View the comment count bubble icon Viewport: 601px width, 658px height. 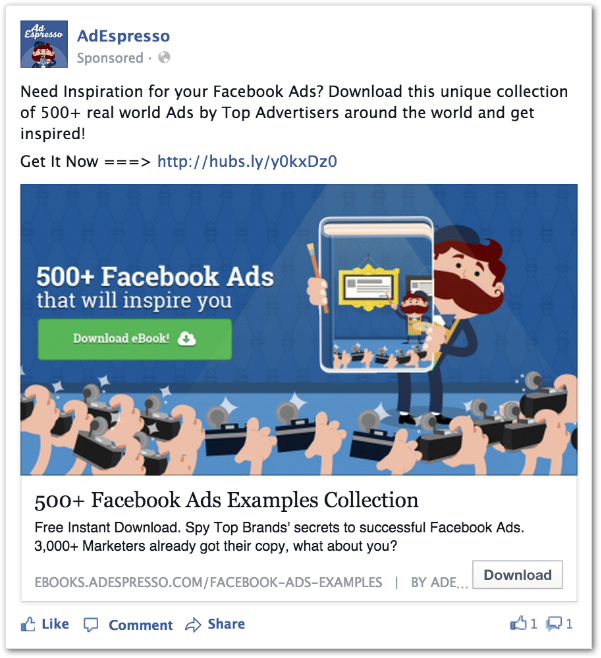point(554,624)
